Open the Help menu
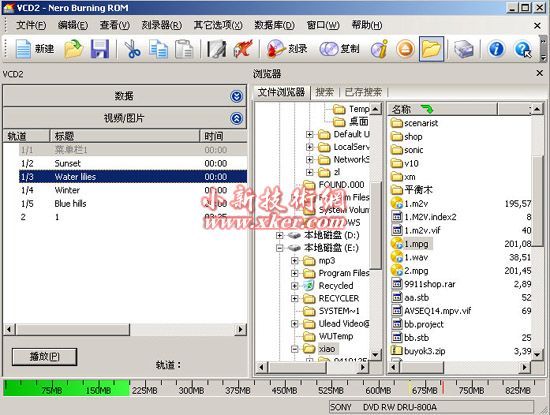 pos(367,25)
